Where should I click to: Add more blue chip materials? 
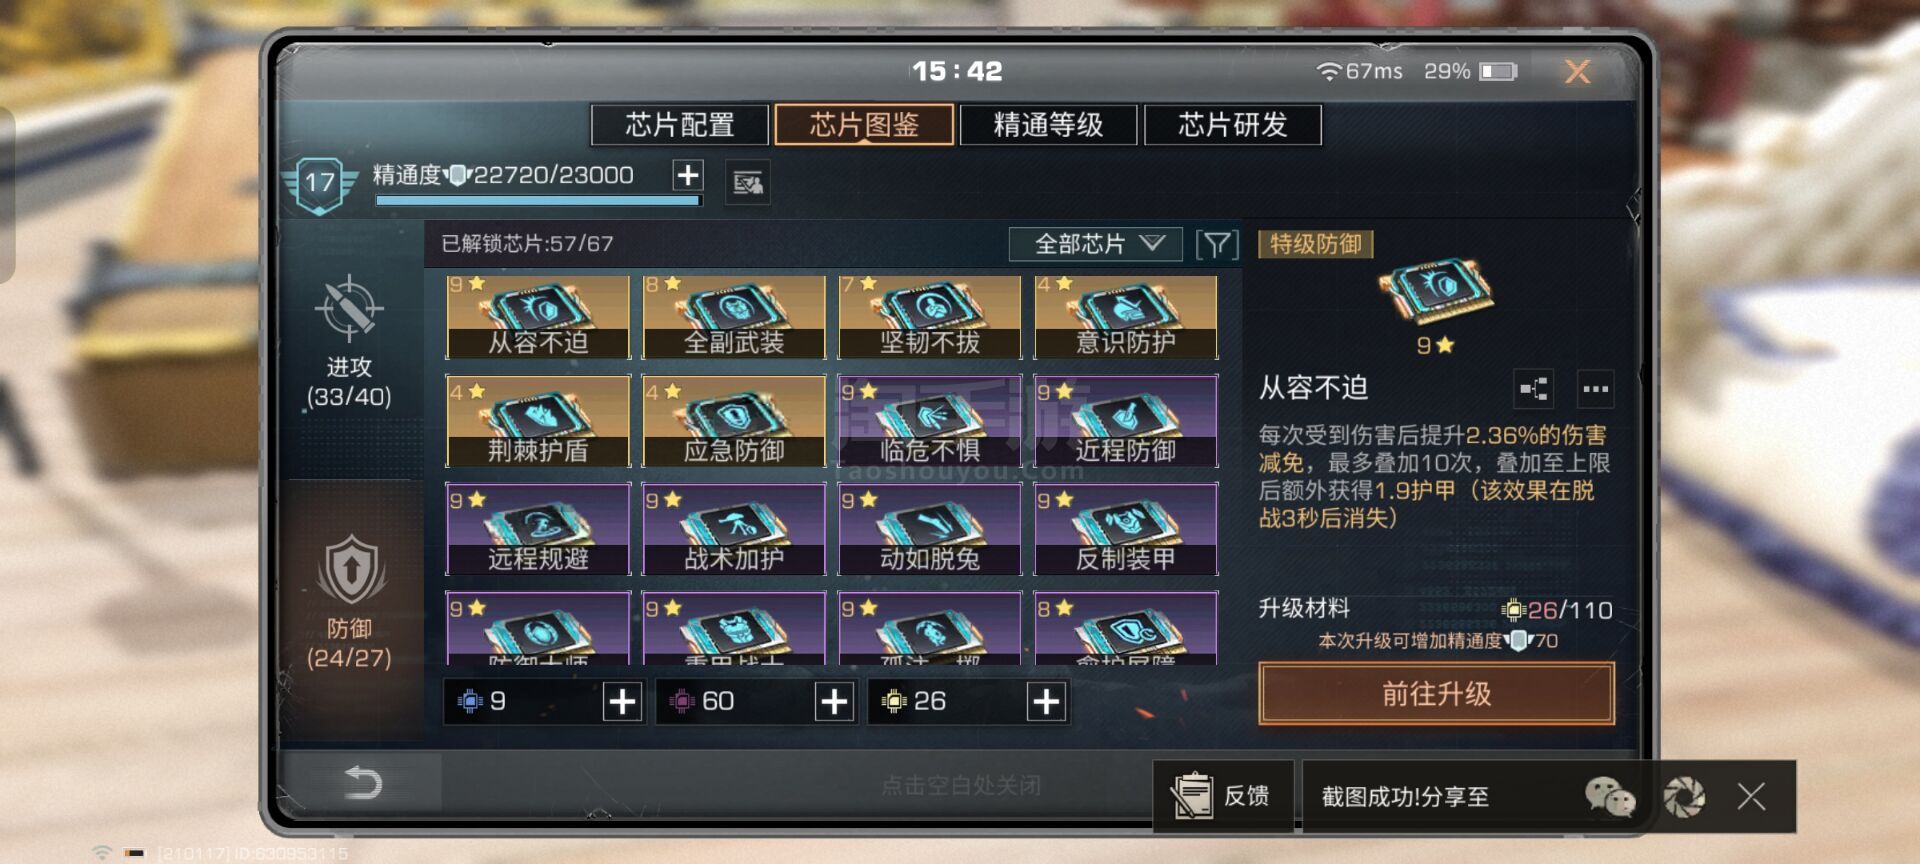click(622, 702)
